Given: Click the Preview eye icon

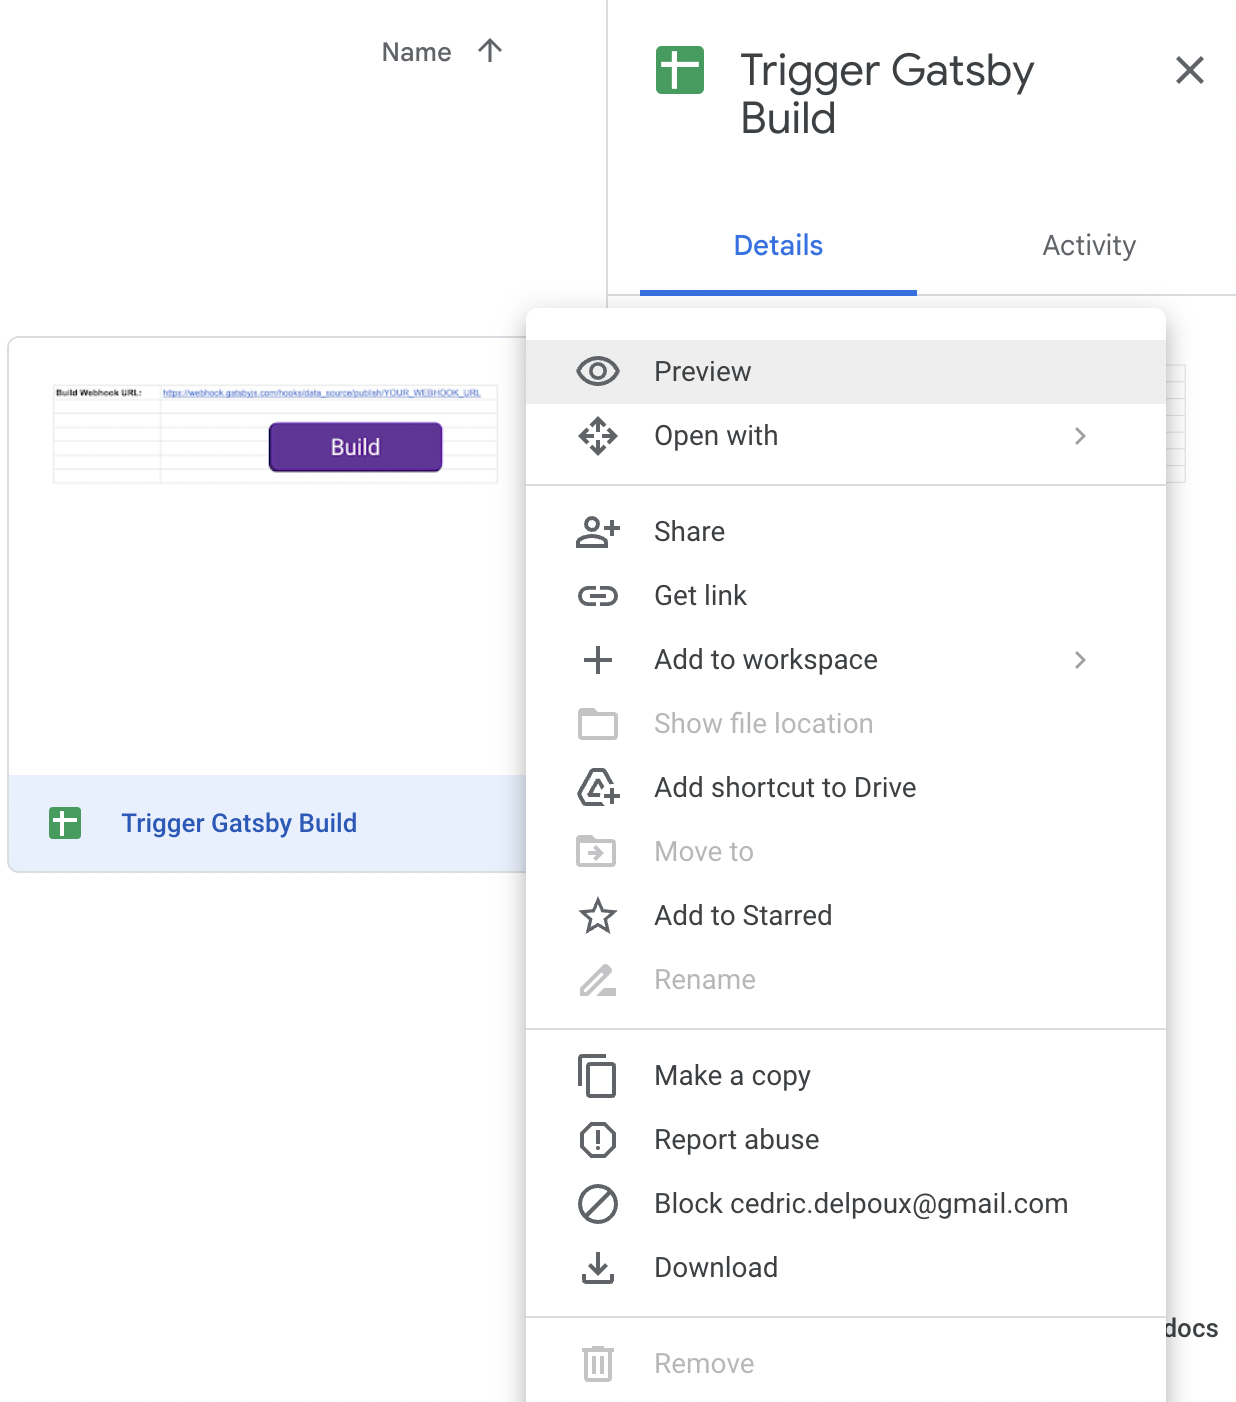Looking at the screenshot, I should pos(598,372).
